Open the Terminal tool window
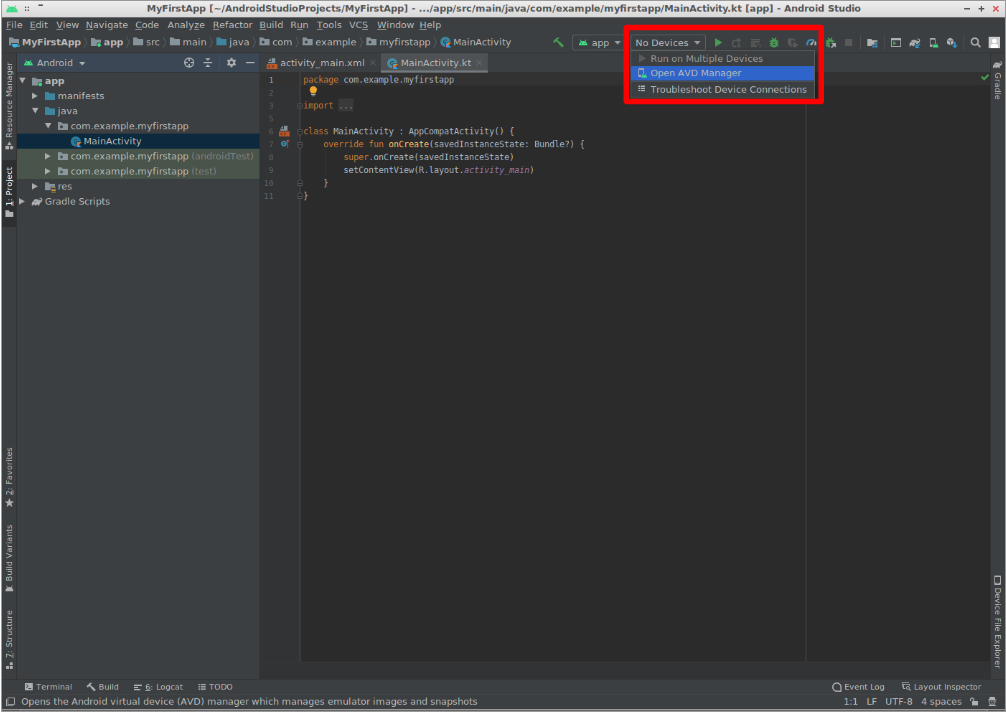The height and width of the screenshot is (712, 1006). [x=48, y=687]
